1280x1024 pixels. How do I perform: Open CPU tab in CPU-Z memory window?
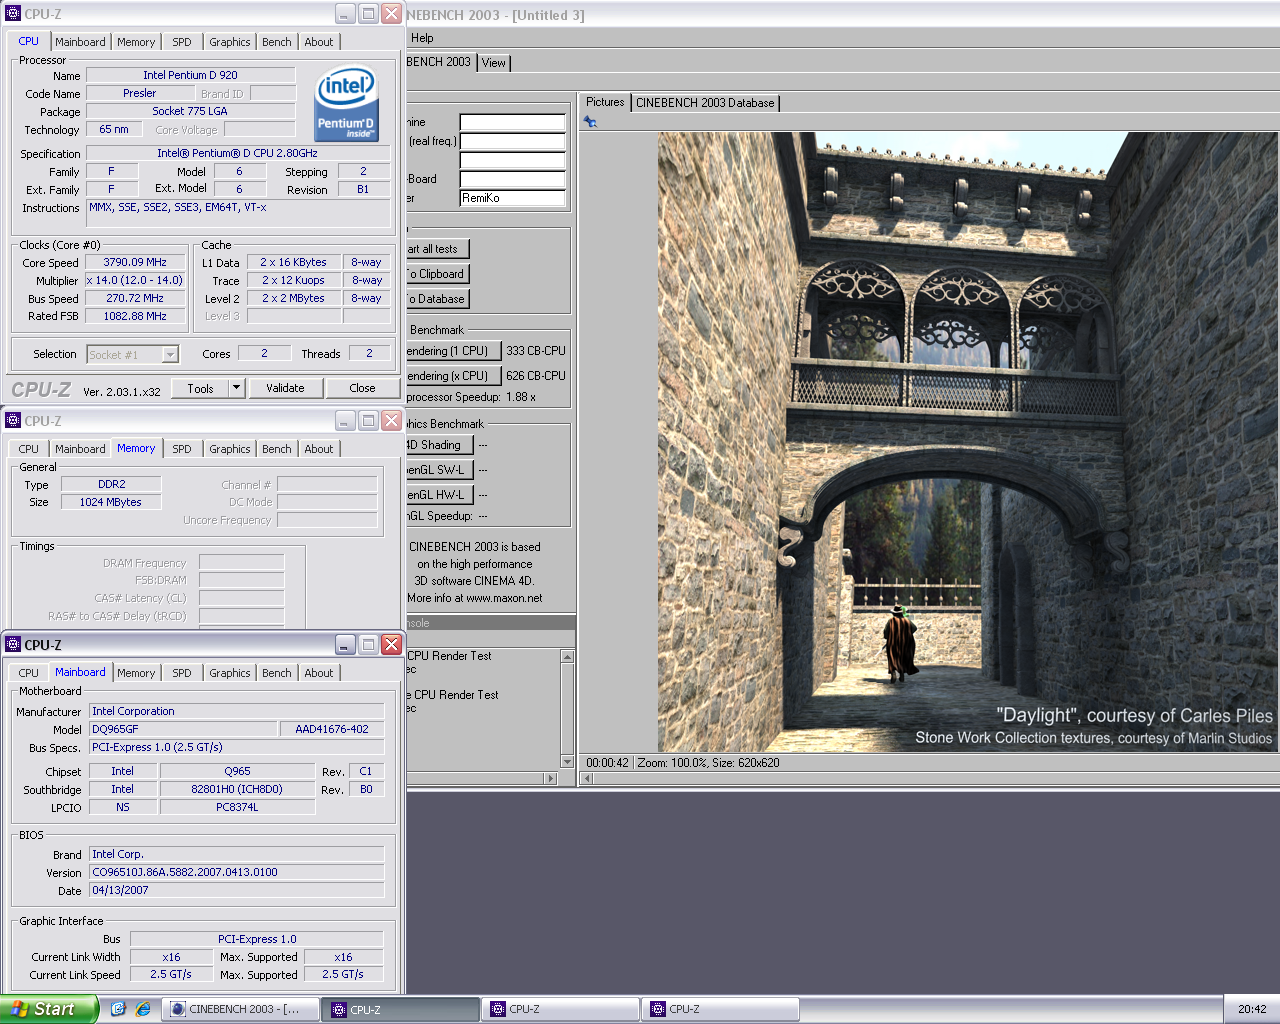(29, 449)
